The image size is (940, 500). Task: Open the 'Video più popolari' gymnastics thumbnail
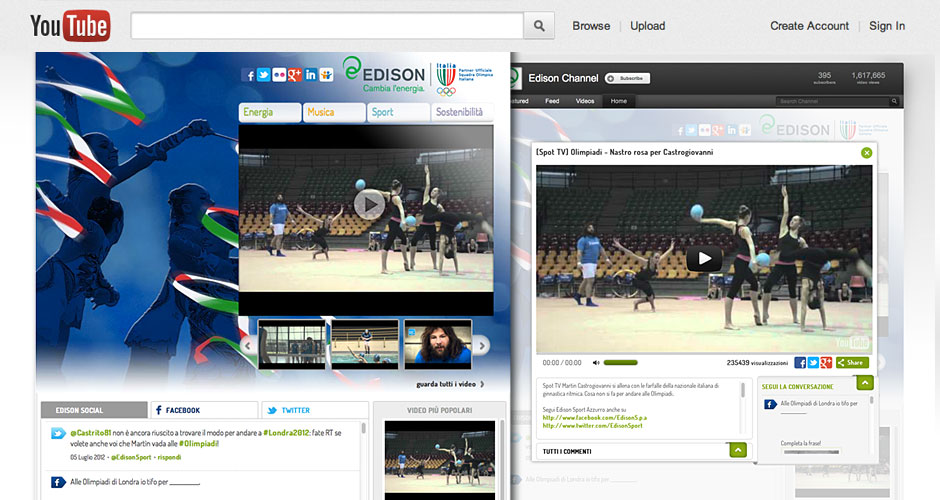point(439,459)
